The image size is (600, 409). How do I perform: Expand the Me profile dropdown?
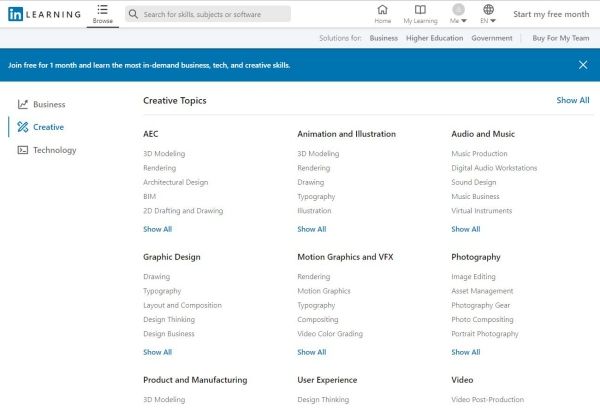[458, 15]
